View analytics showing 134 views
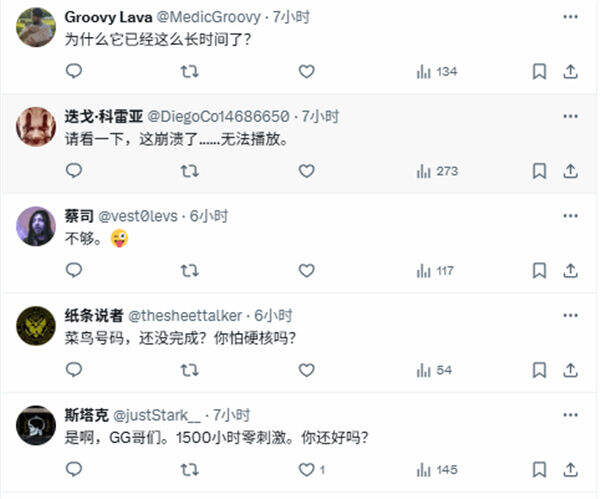This screenshot has height=499, width=600. (x=436, y=71)
